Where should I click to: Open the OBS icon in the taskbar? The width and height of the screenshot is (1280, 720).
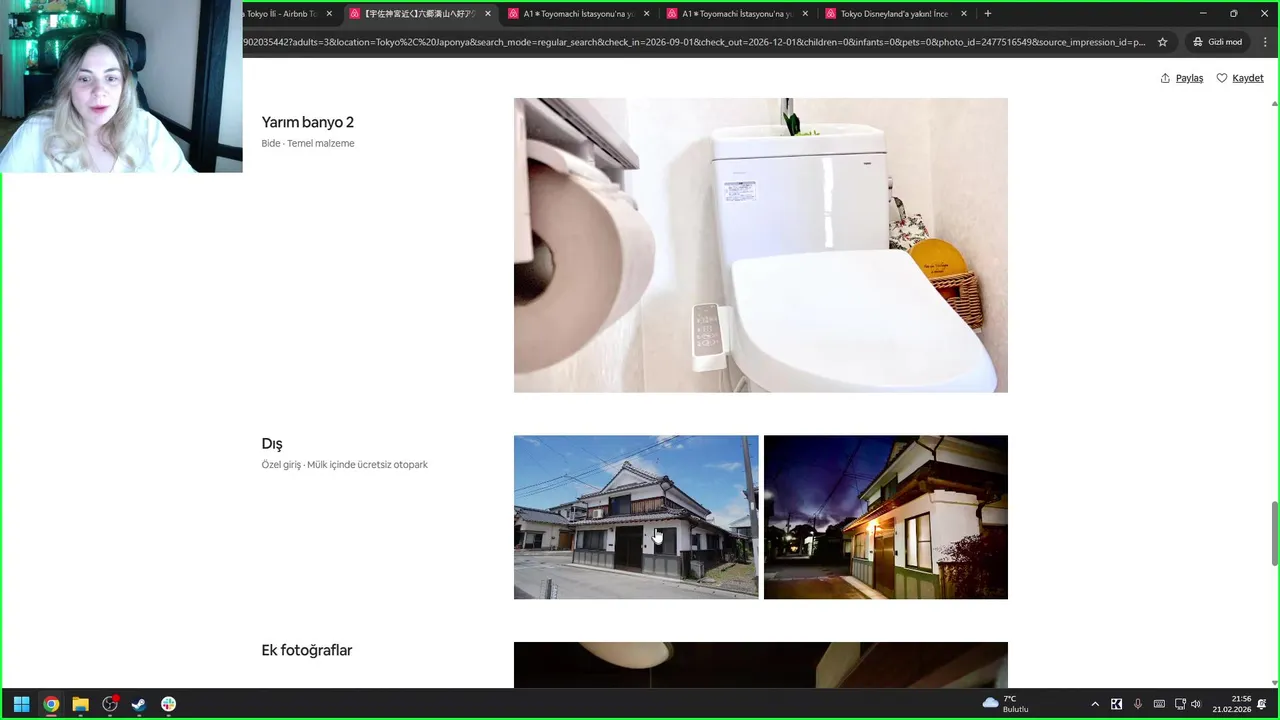click(110, 704)
